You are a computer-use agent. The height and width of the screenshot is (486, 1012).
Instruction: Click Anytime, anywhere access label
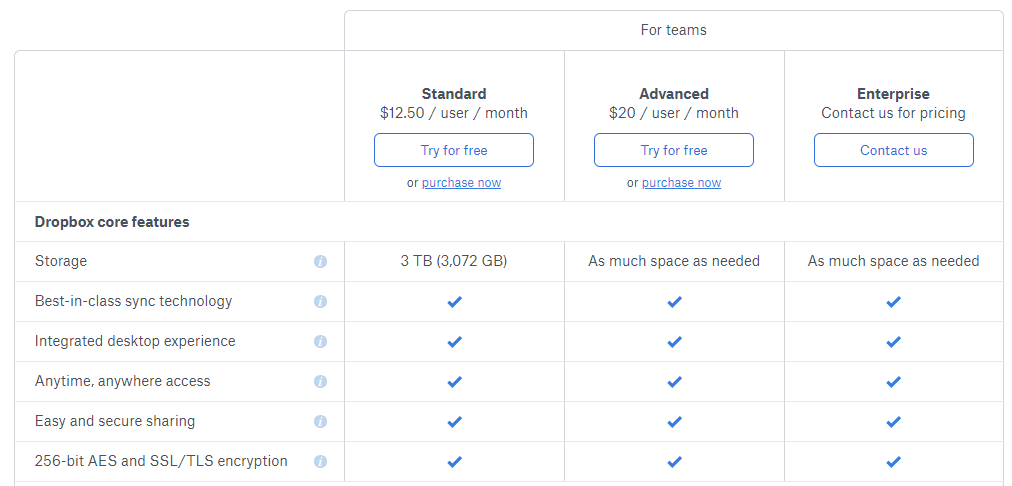point(123,381)
